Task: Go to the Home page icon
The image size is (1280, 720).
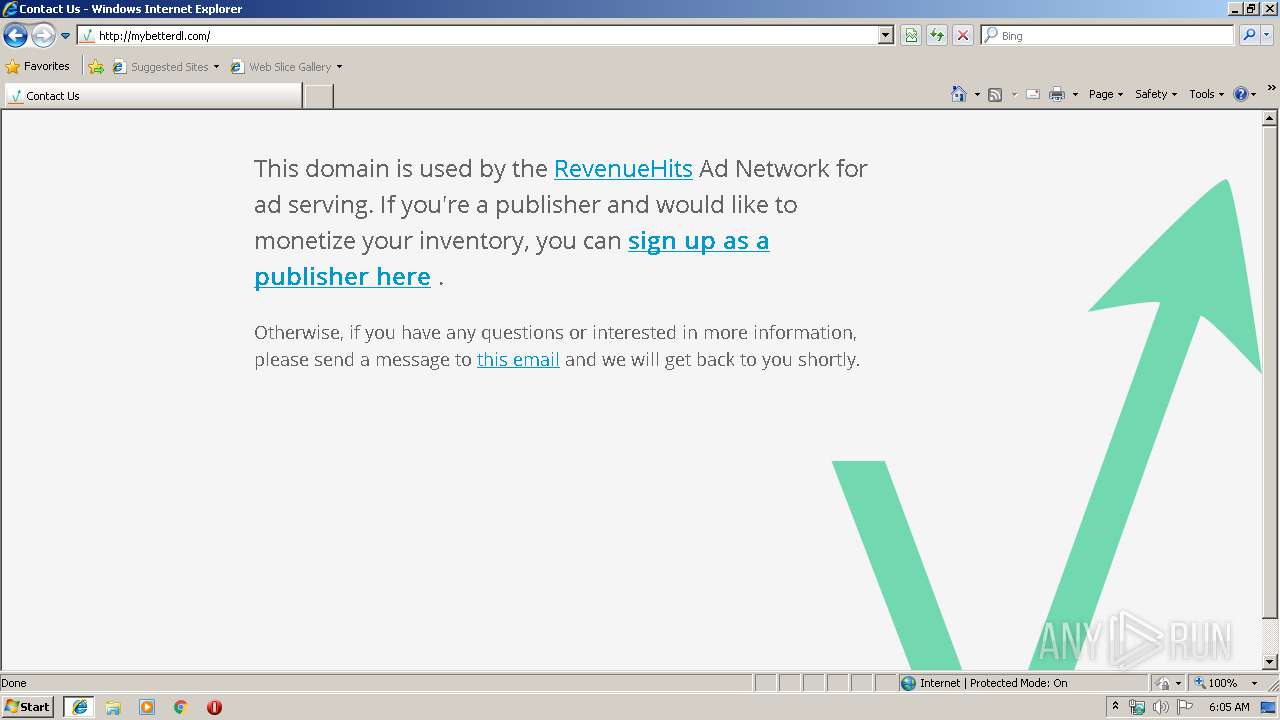Action: tap(958, 94)
